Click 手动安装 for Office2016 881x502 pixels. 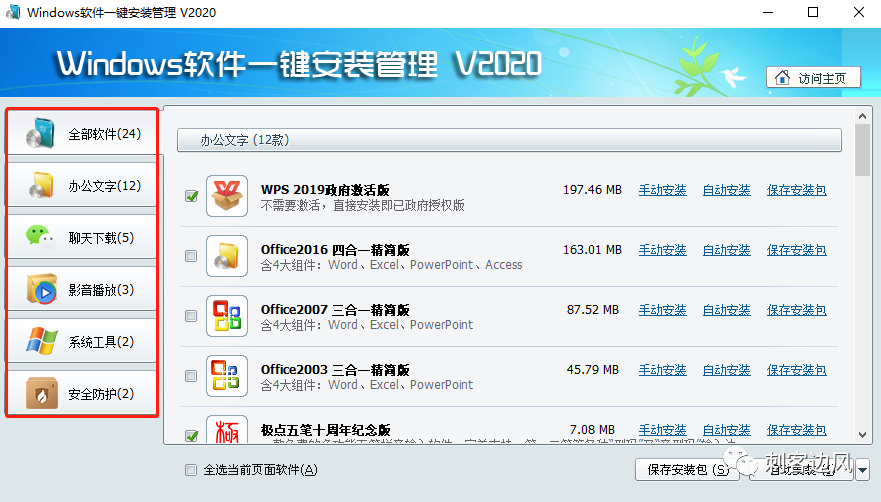662,250
